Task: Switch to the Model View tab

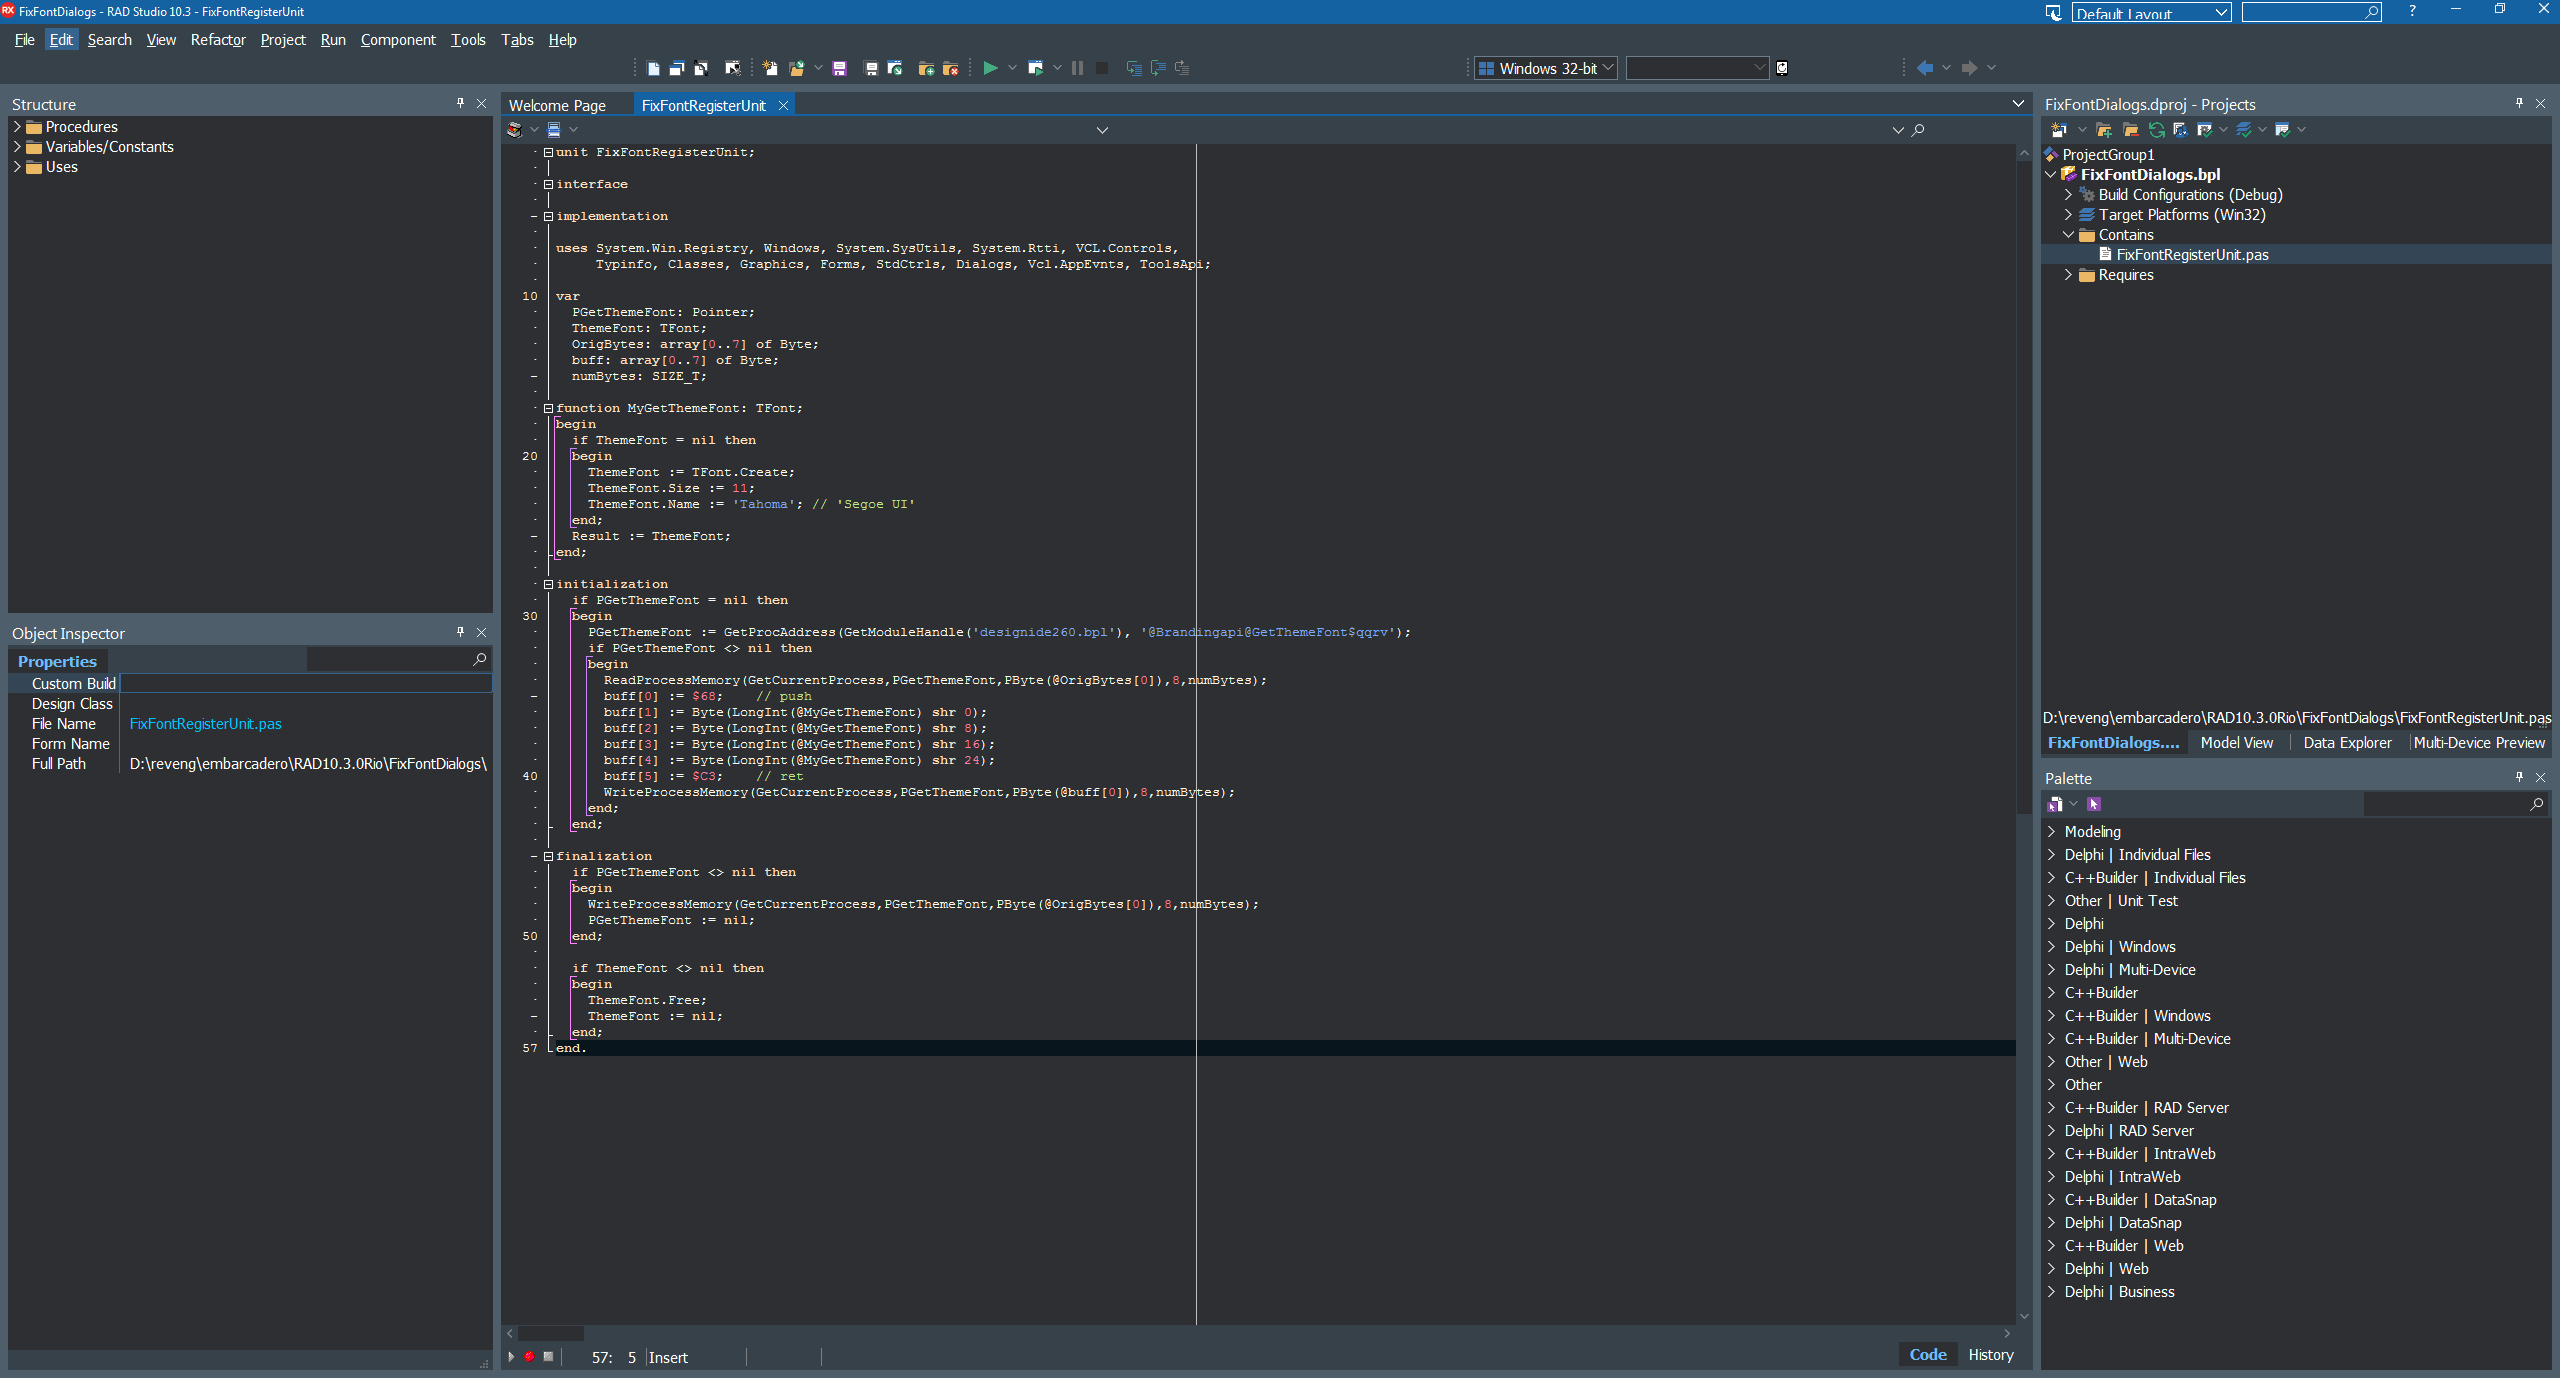Action: (x=2236, y=743)
